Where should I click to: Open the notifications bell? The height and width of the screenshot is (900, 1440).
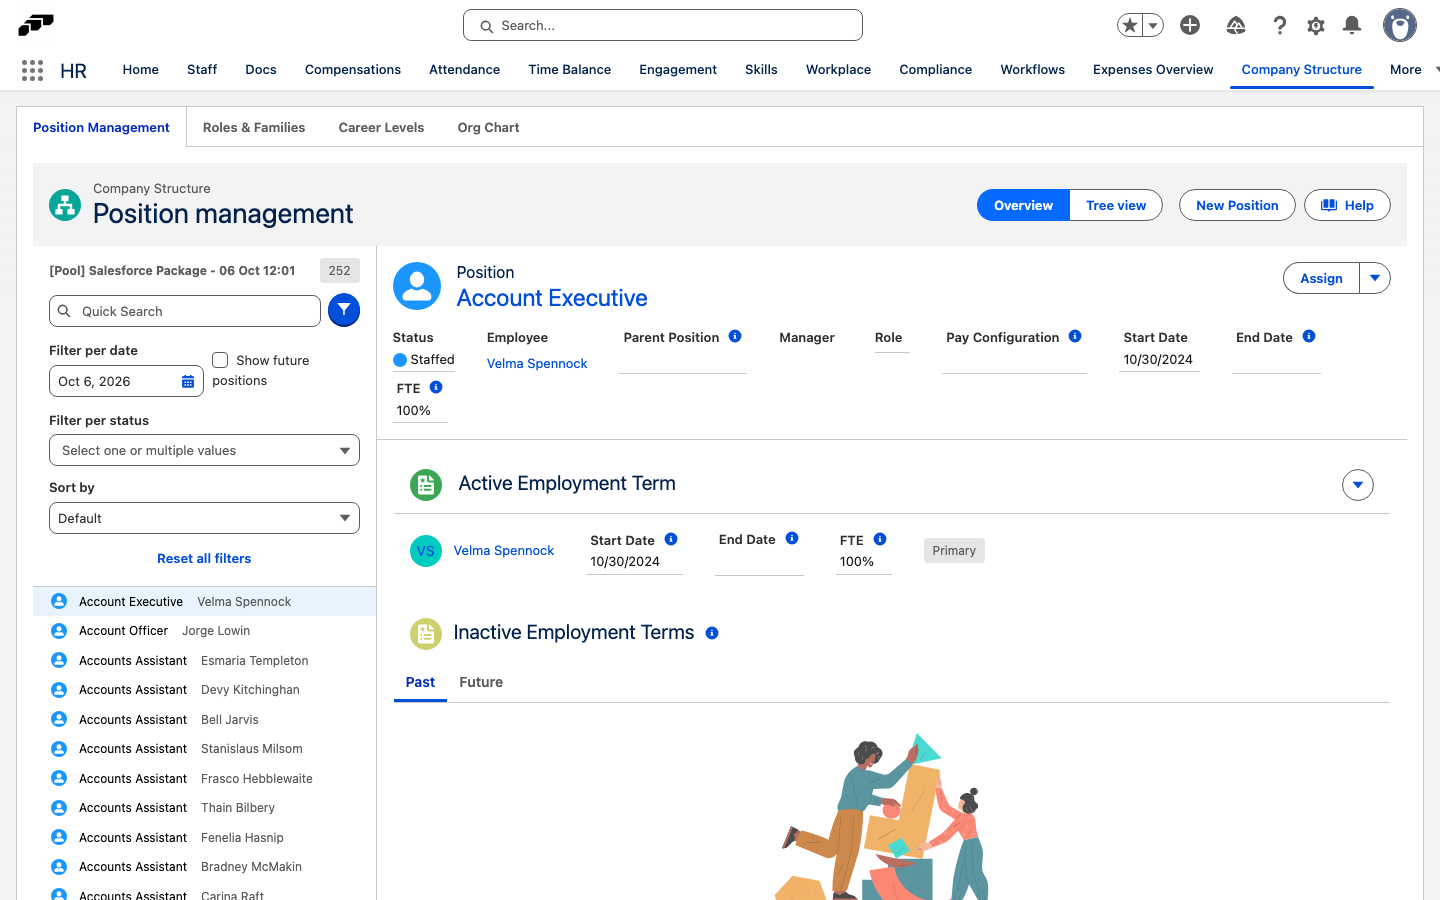pos(1352,25)
